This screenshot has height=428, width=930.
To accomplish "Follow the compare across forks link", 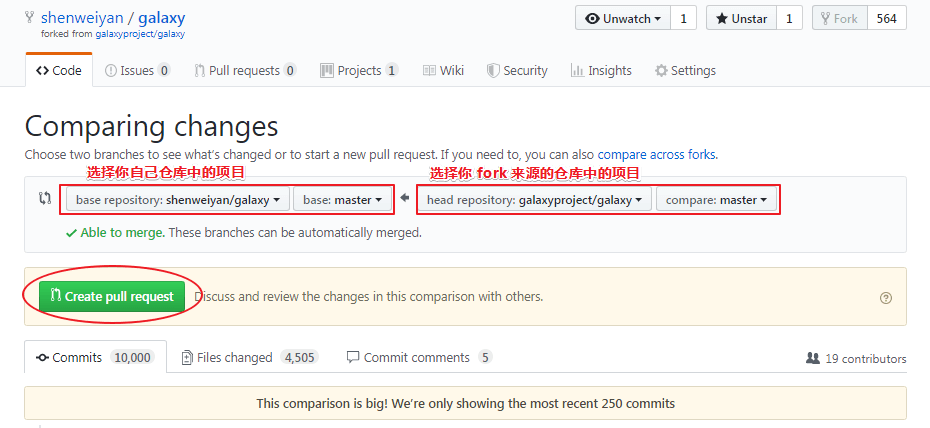I will point(656,155).
